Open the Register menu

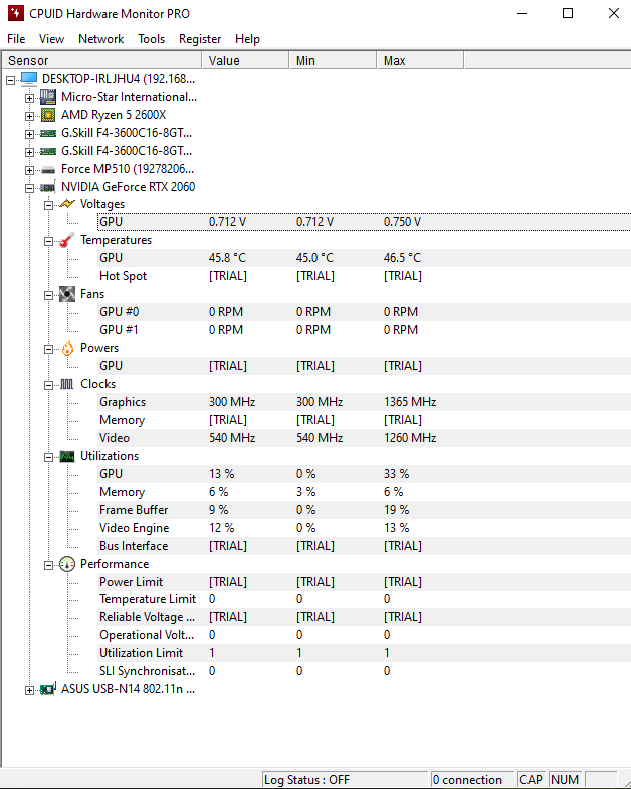[x=200, y=39]
